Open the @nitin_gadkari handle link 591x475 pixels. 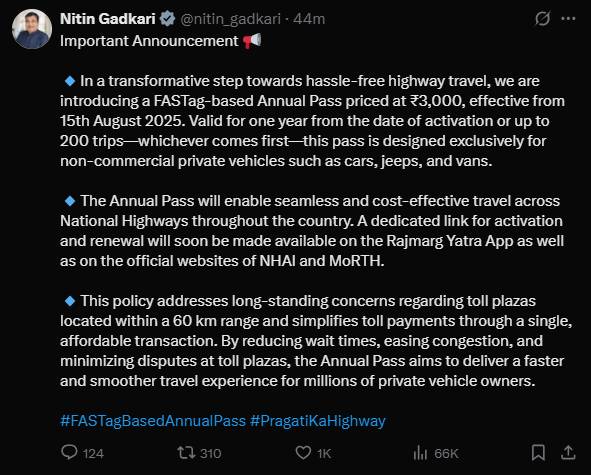pyautogui.click(x=231, y=19)
